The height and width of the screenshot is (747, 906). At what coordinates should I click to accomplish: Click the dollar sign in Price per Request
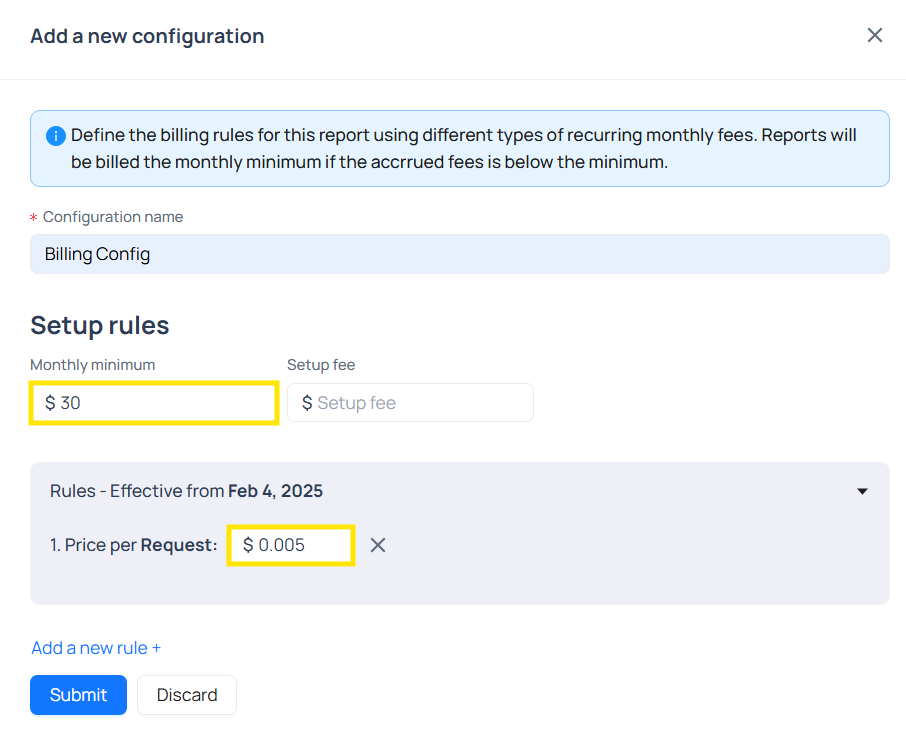point(248,545)
